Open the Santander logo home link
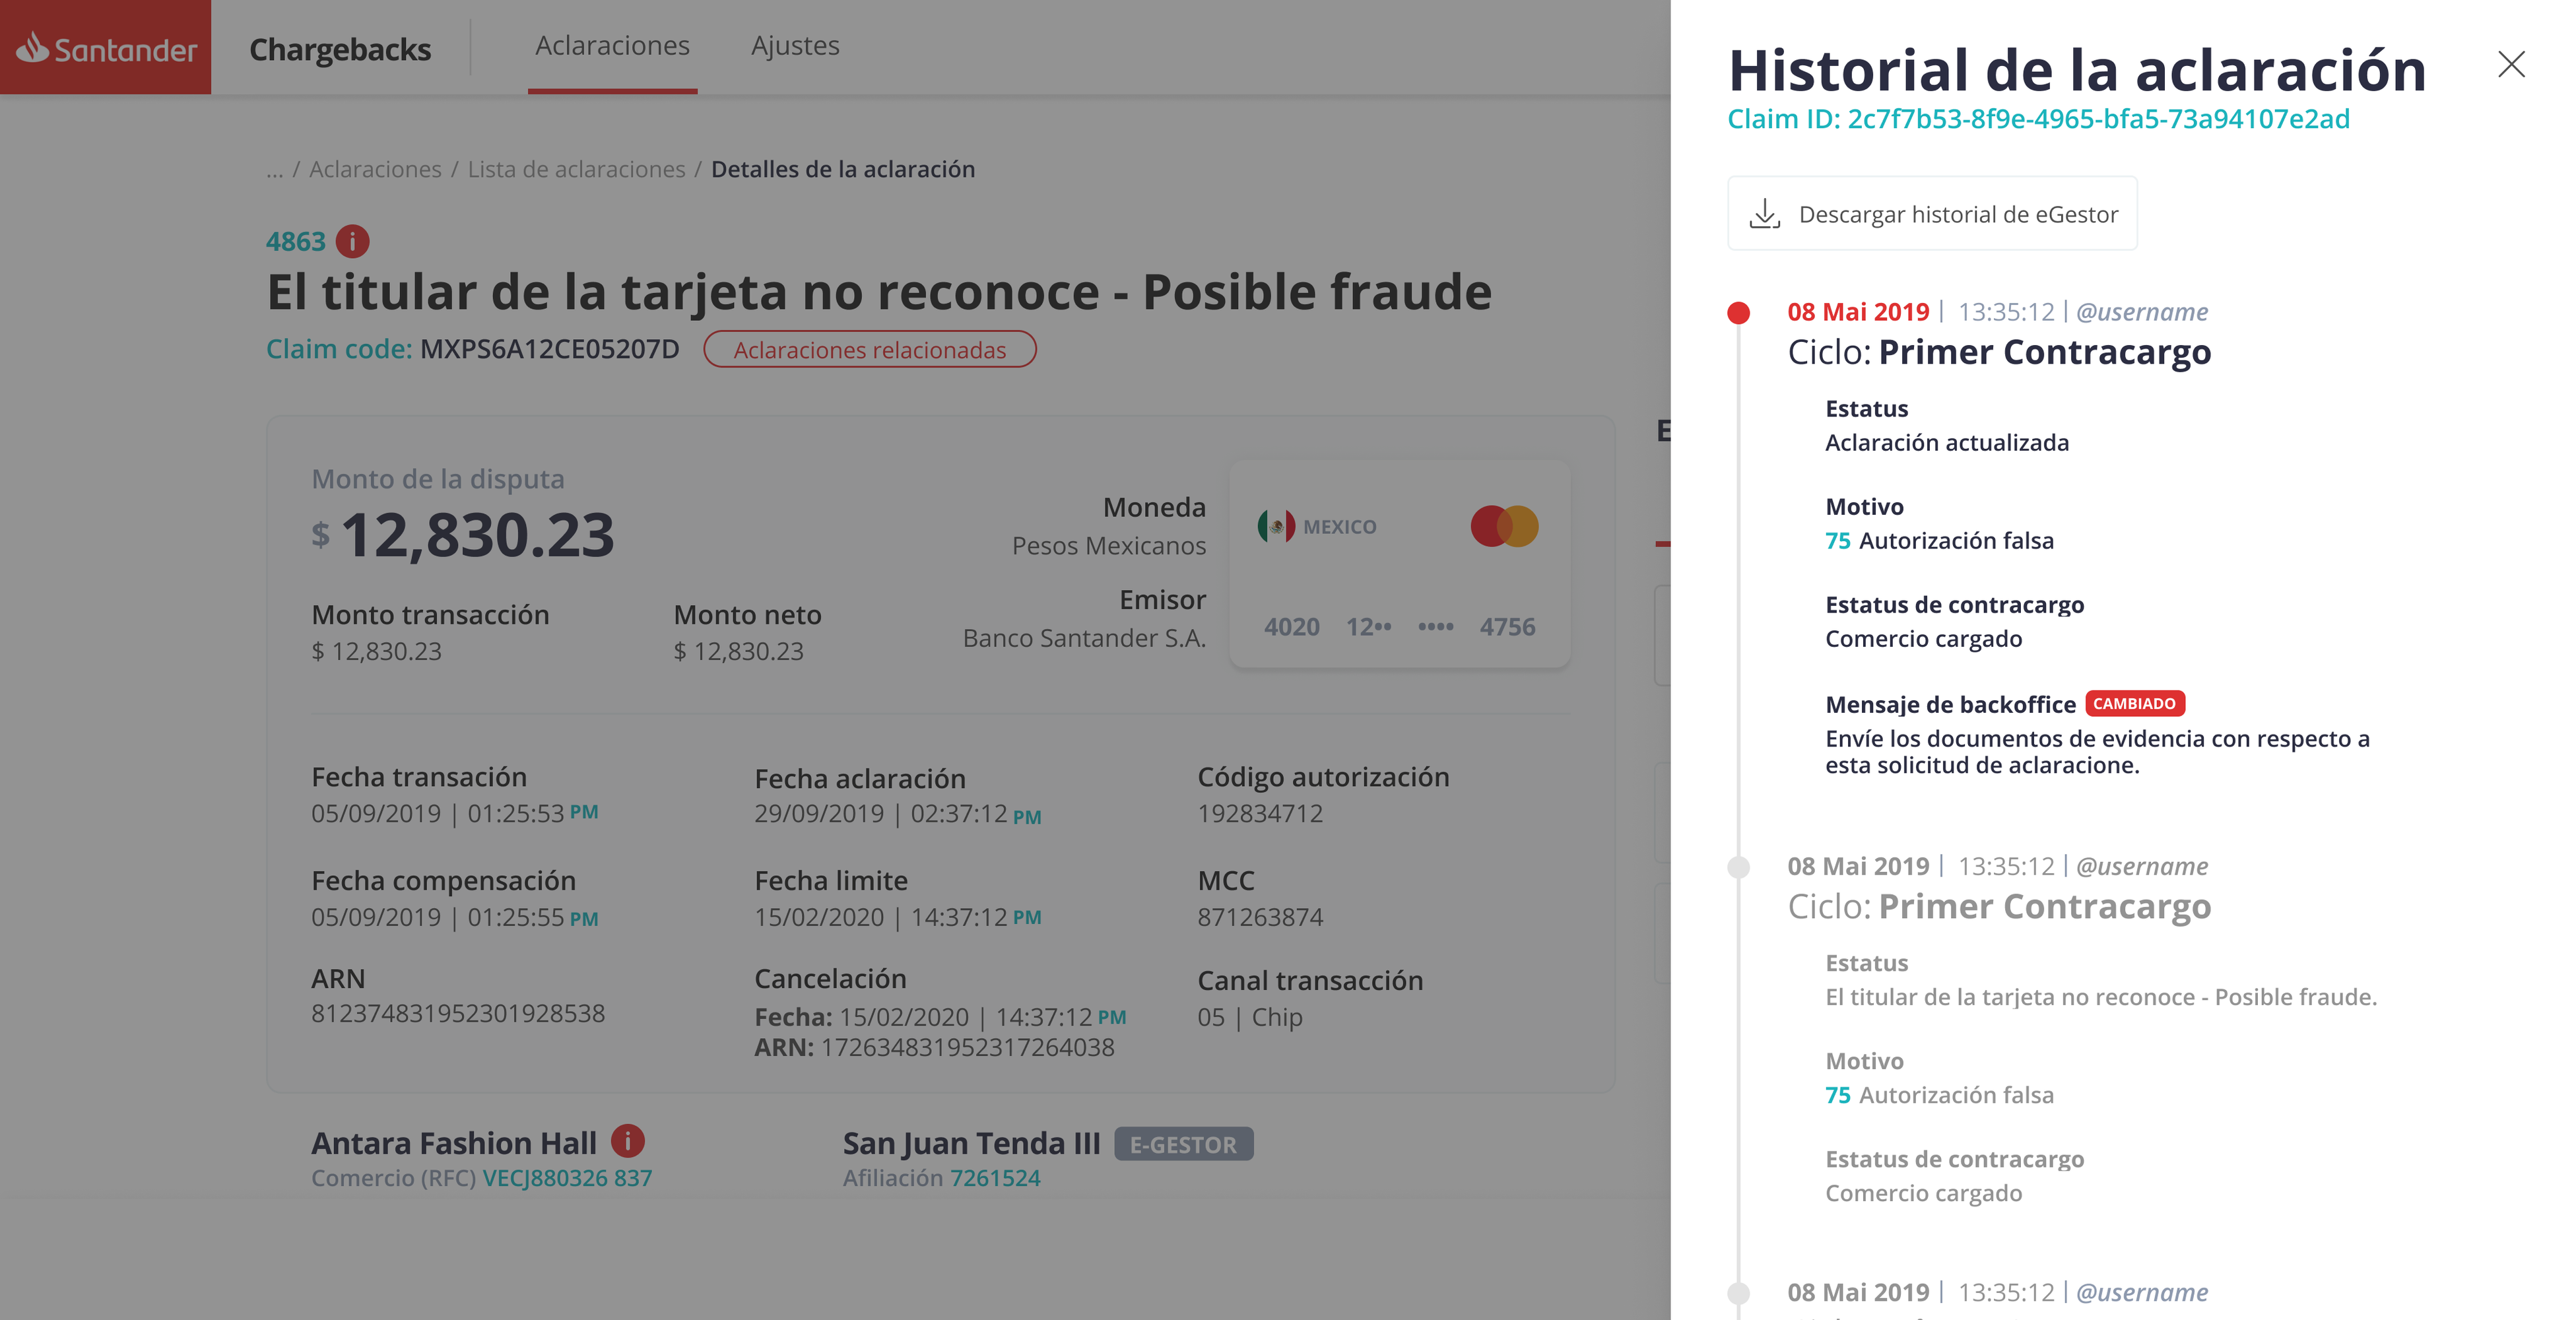 pyautogui.click(x=106, y=47)
